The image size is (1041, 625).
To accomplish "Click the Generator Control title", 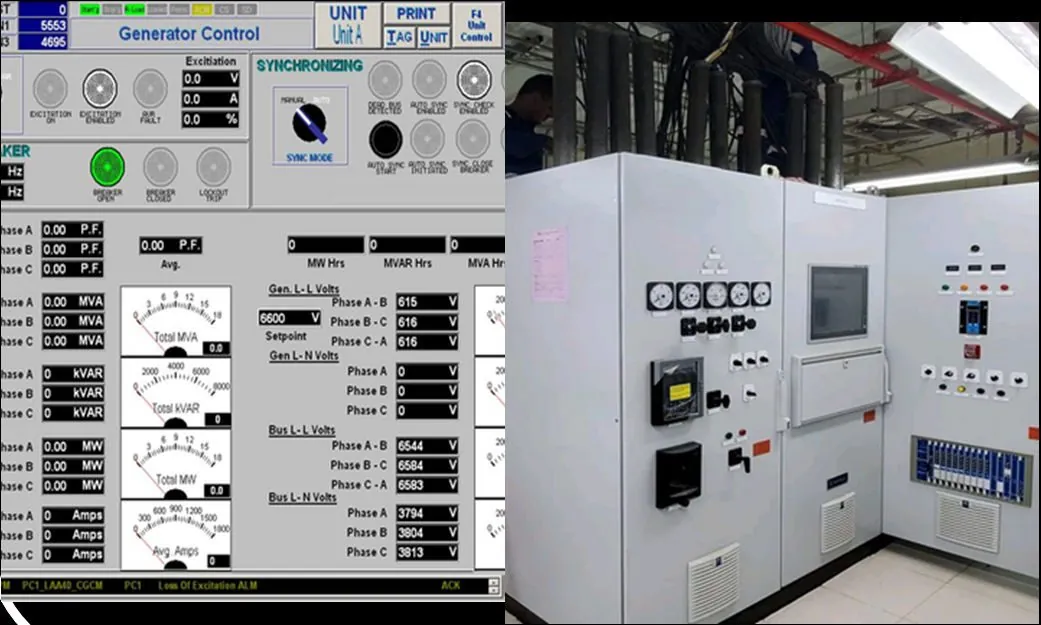I will [x=189, y=34].
